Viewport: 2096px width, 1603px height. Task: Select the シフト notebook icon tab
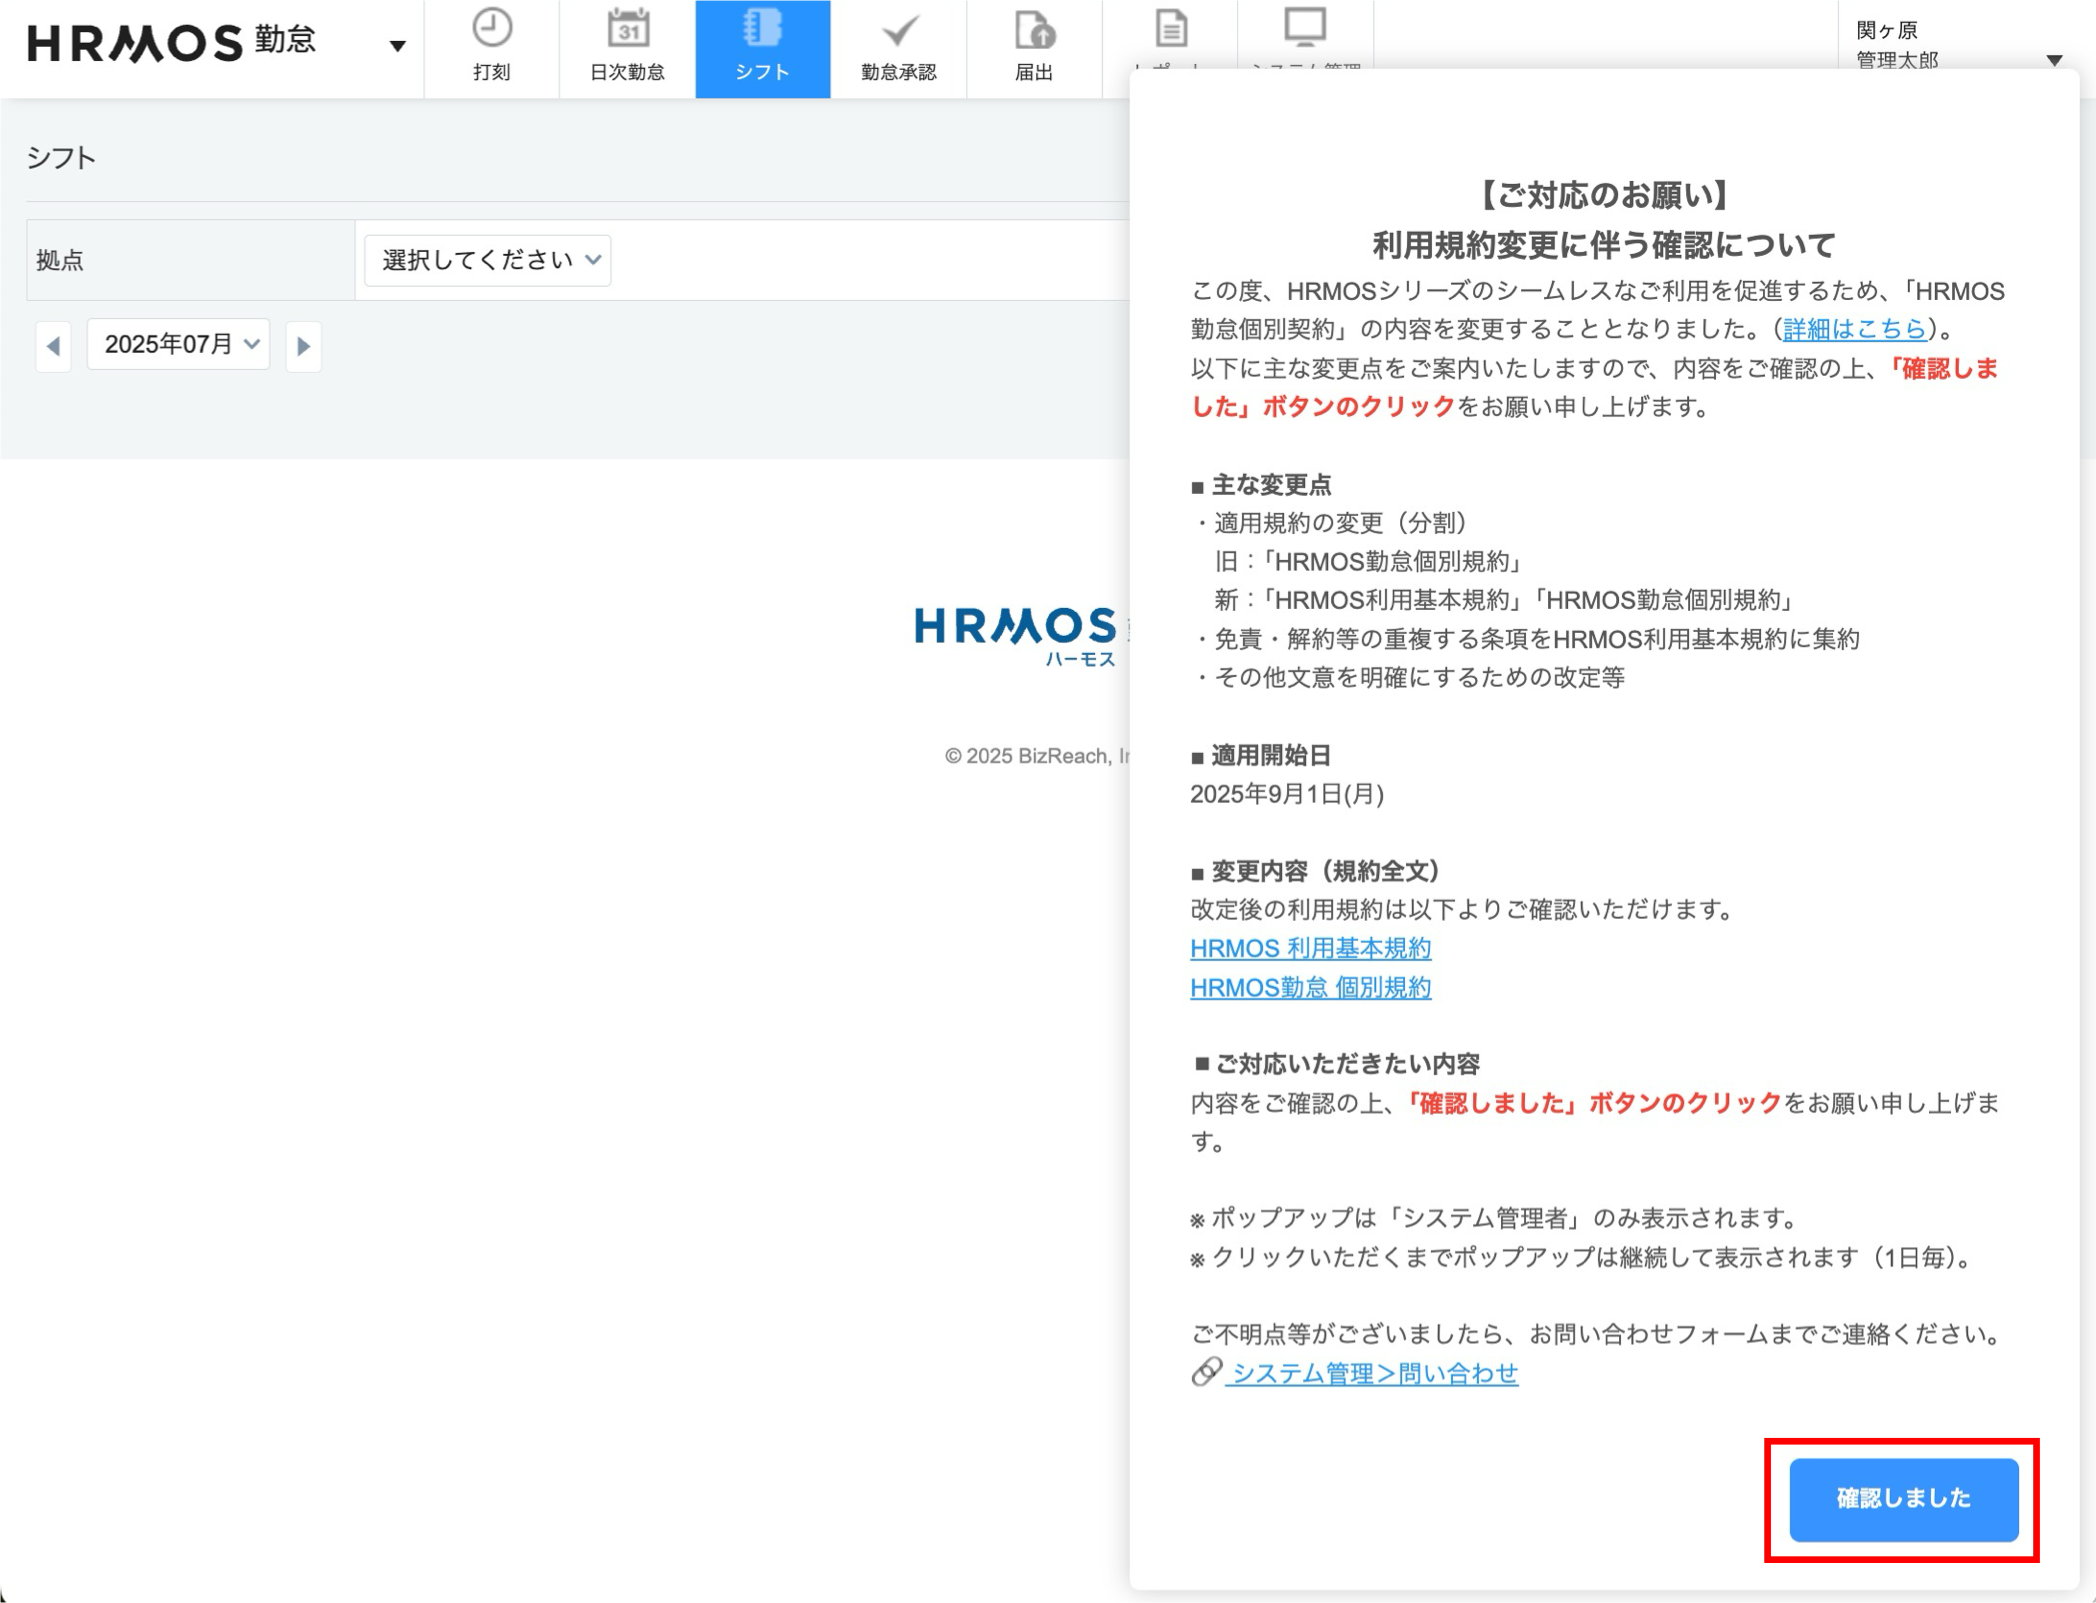[x=762, y=49]
